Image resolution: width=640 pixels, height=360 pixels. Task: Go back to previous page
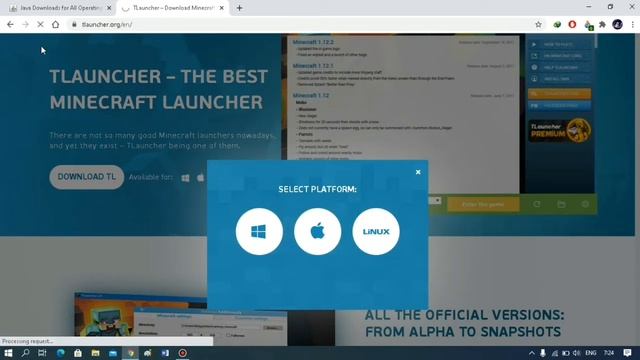[10, 24]
